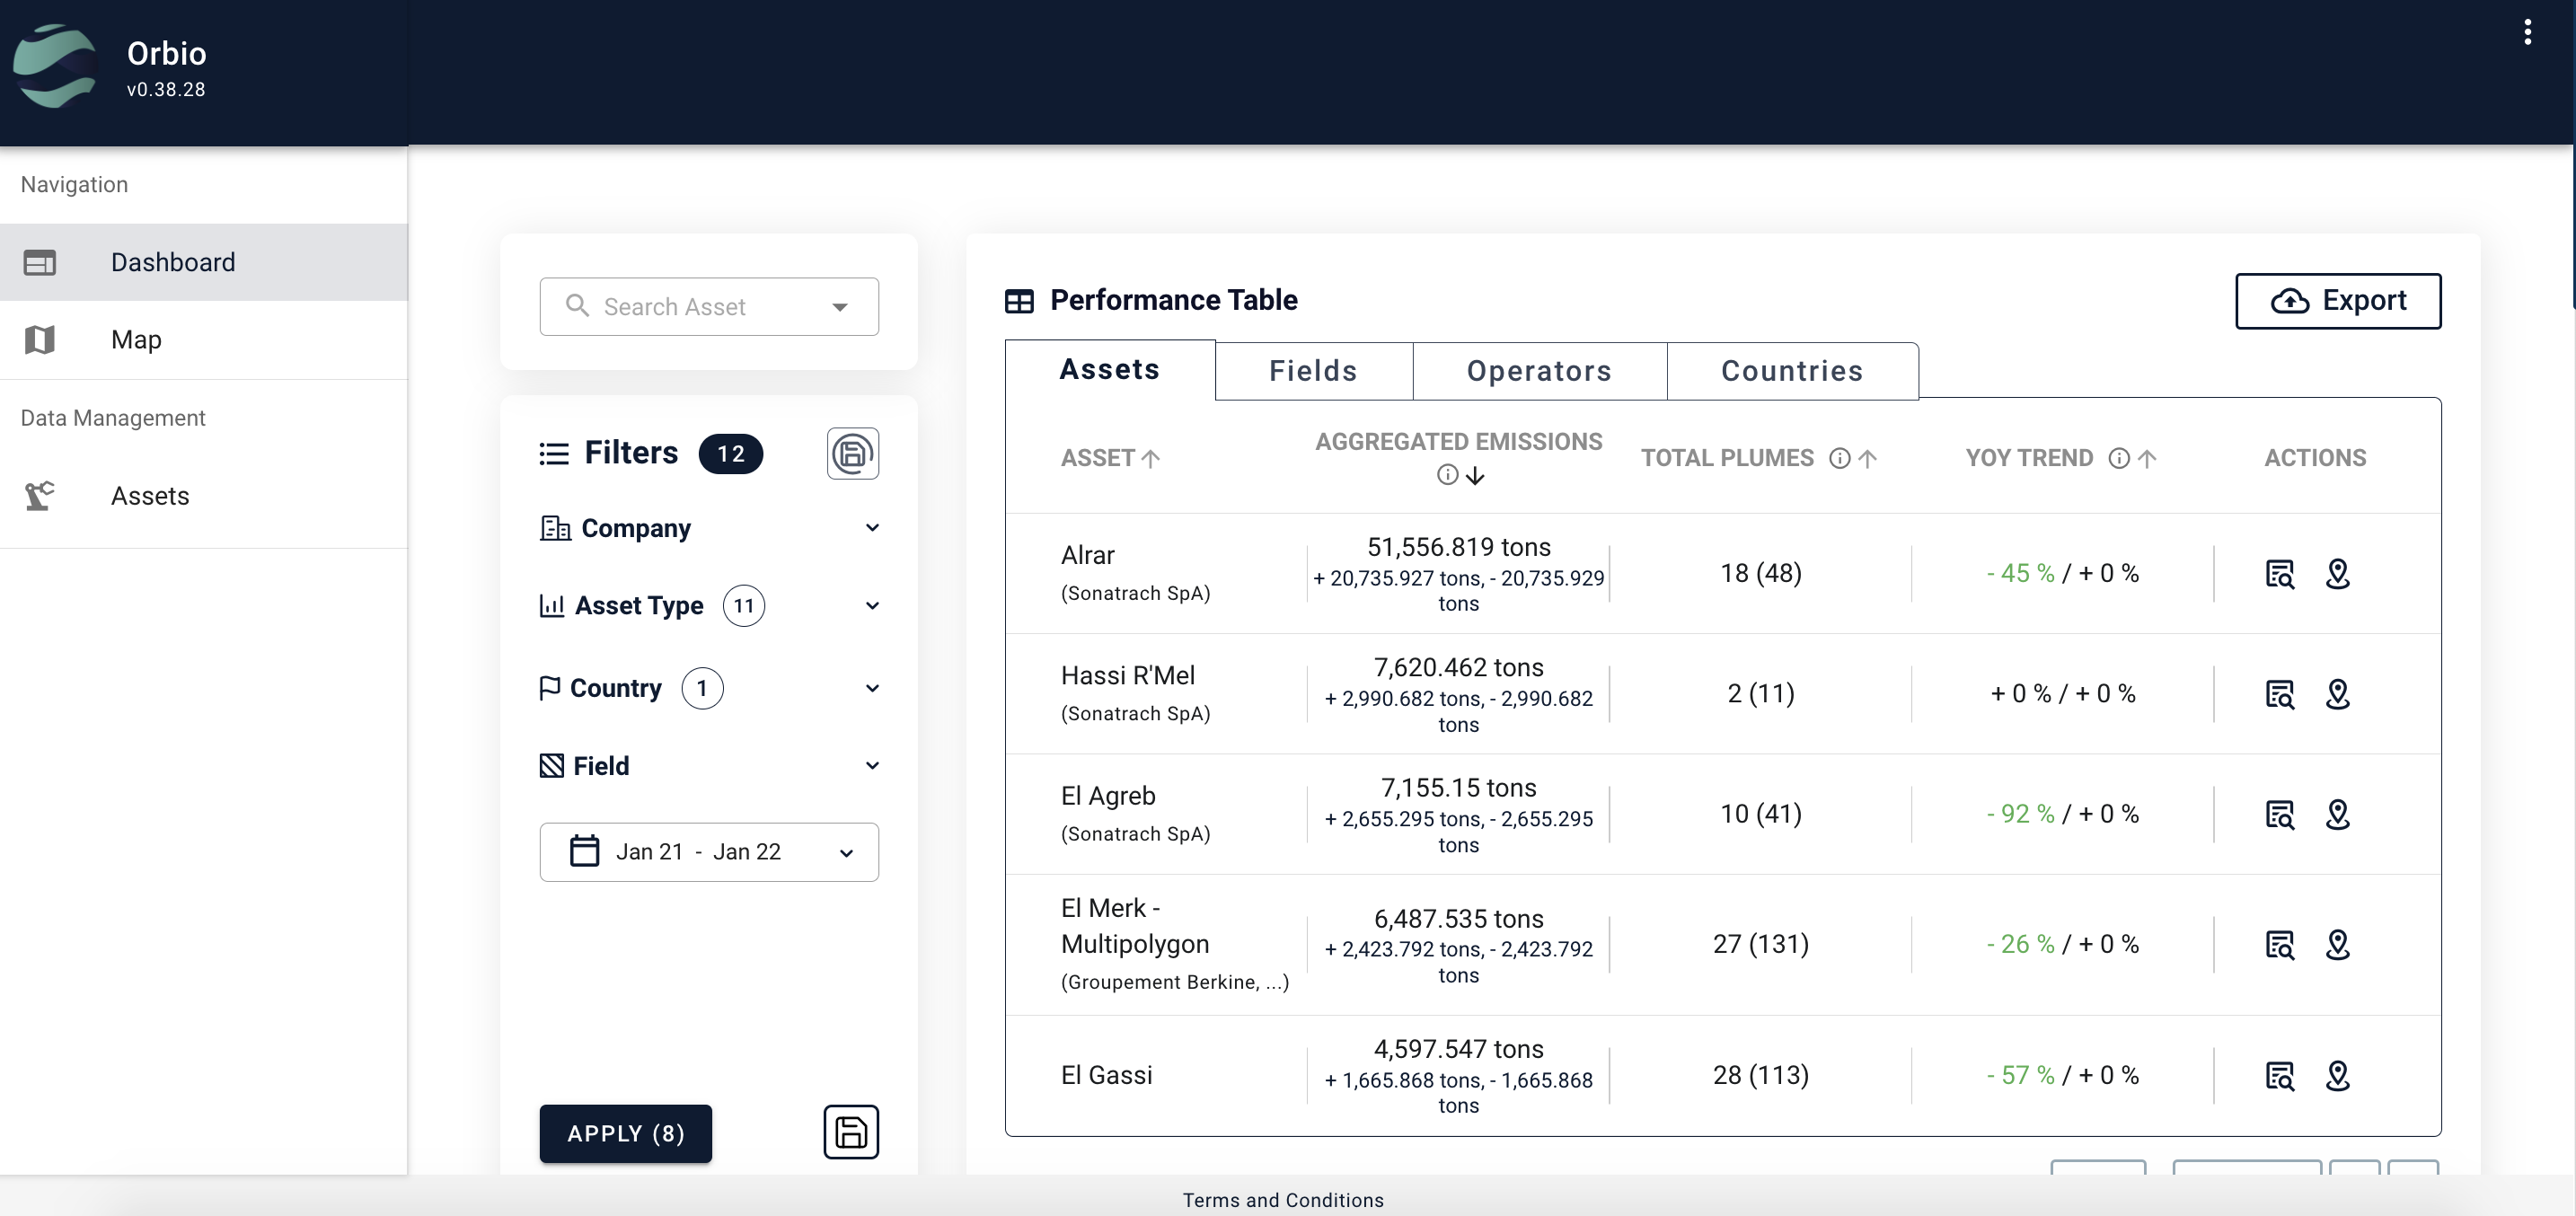Open details icon for Alrar row
Screen dimensions: 2576x1216
point(2279,574)
